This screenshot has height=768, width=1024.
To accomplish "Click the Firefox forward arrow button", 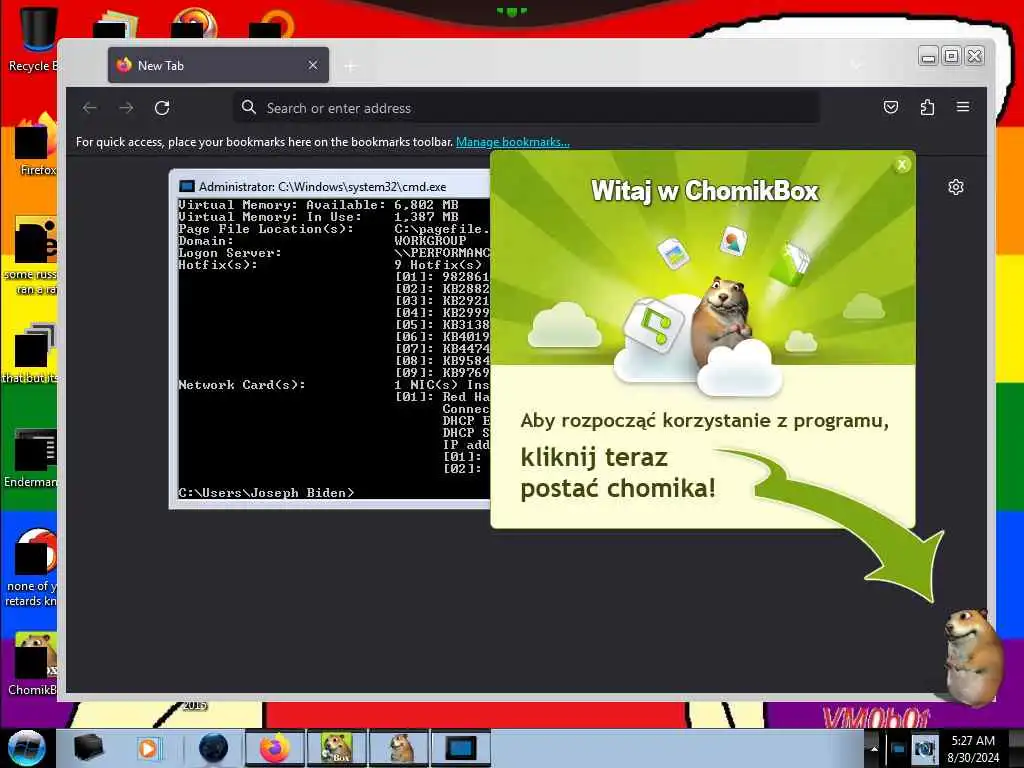I will click(127, 108).
